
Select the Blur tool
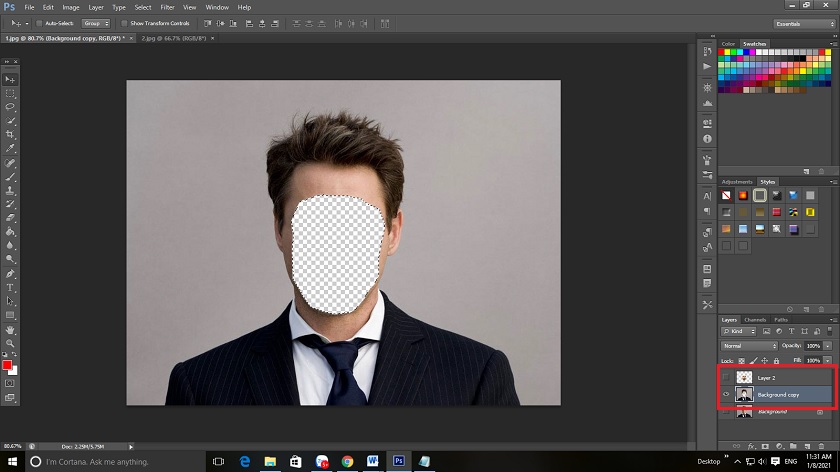click(10, 245)
